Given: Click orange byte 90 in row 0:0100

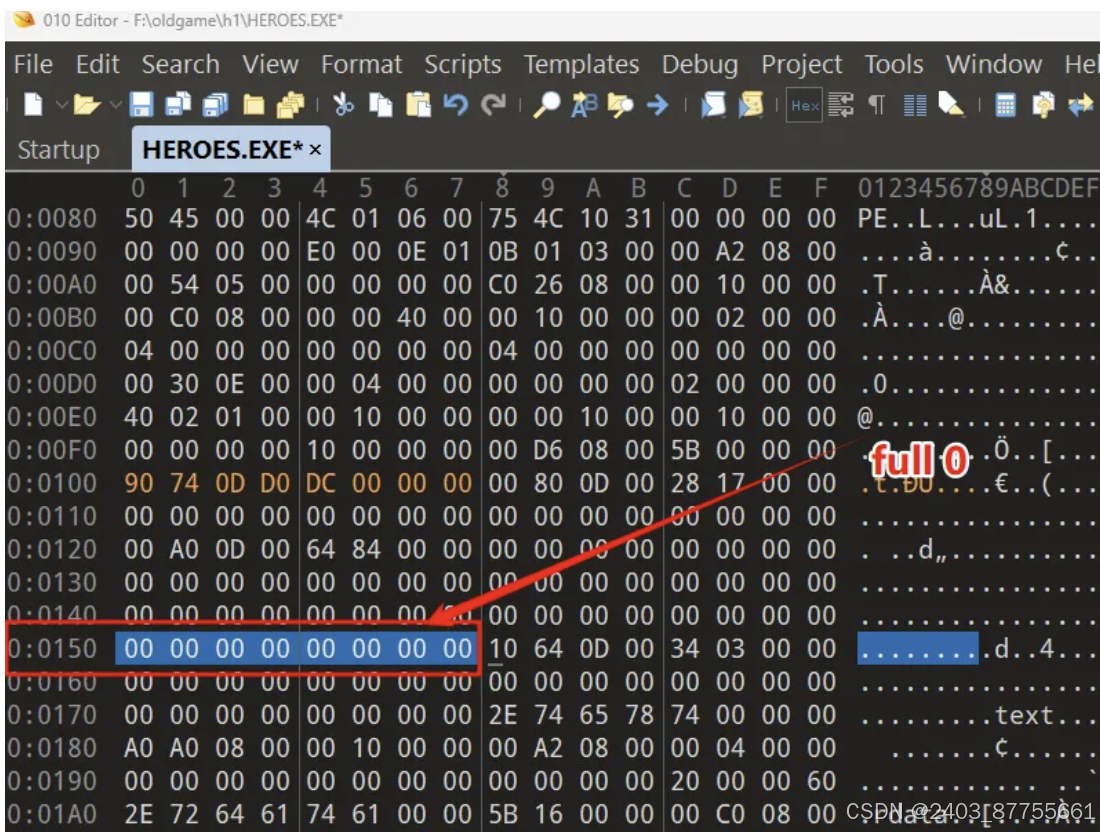Looking at the screenshot, I should pyautogui.click(x=138, y=483).
